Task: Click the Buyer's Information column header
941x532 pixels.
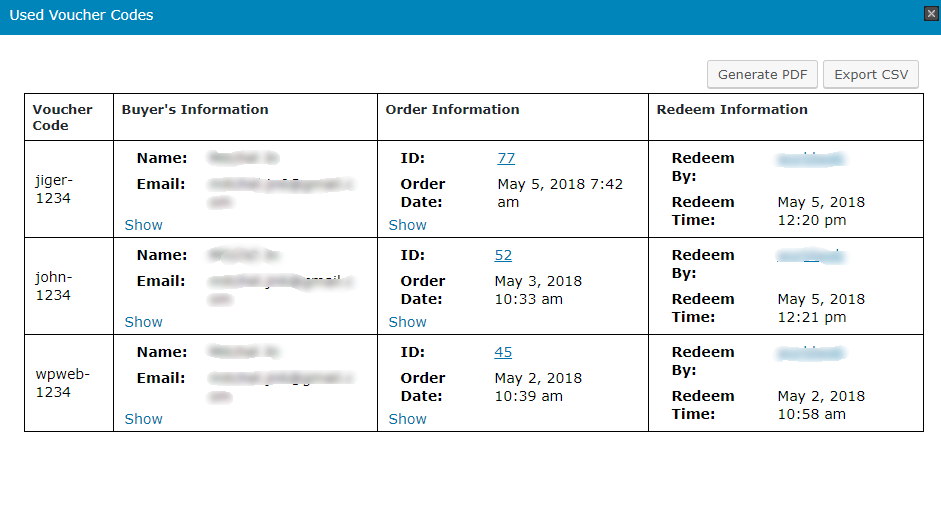Action: pos(195,110)
